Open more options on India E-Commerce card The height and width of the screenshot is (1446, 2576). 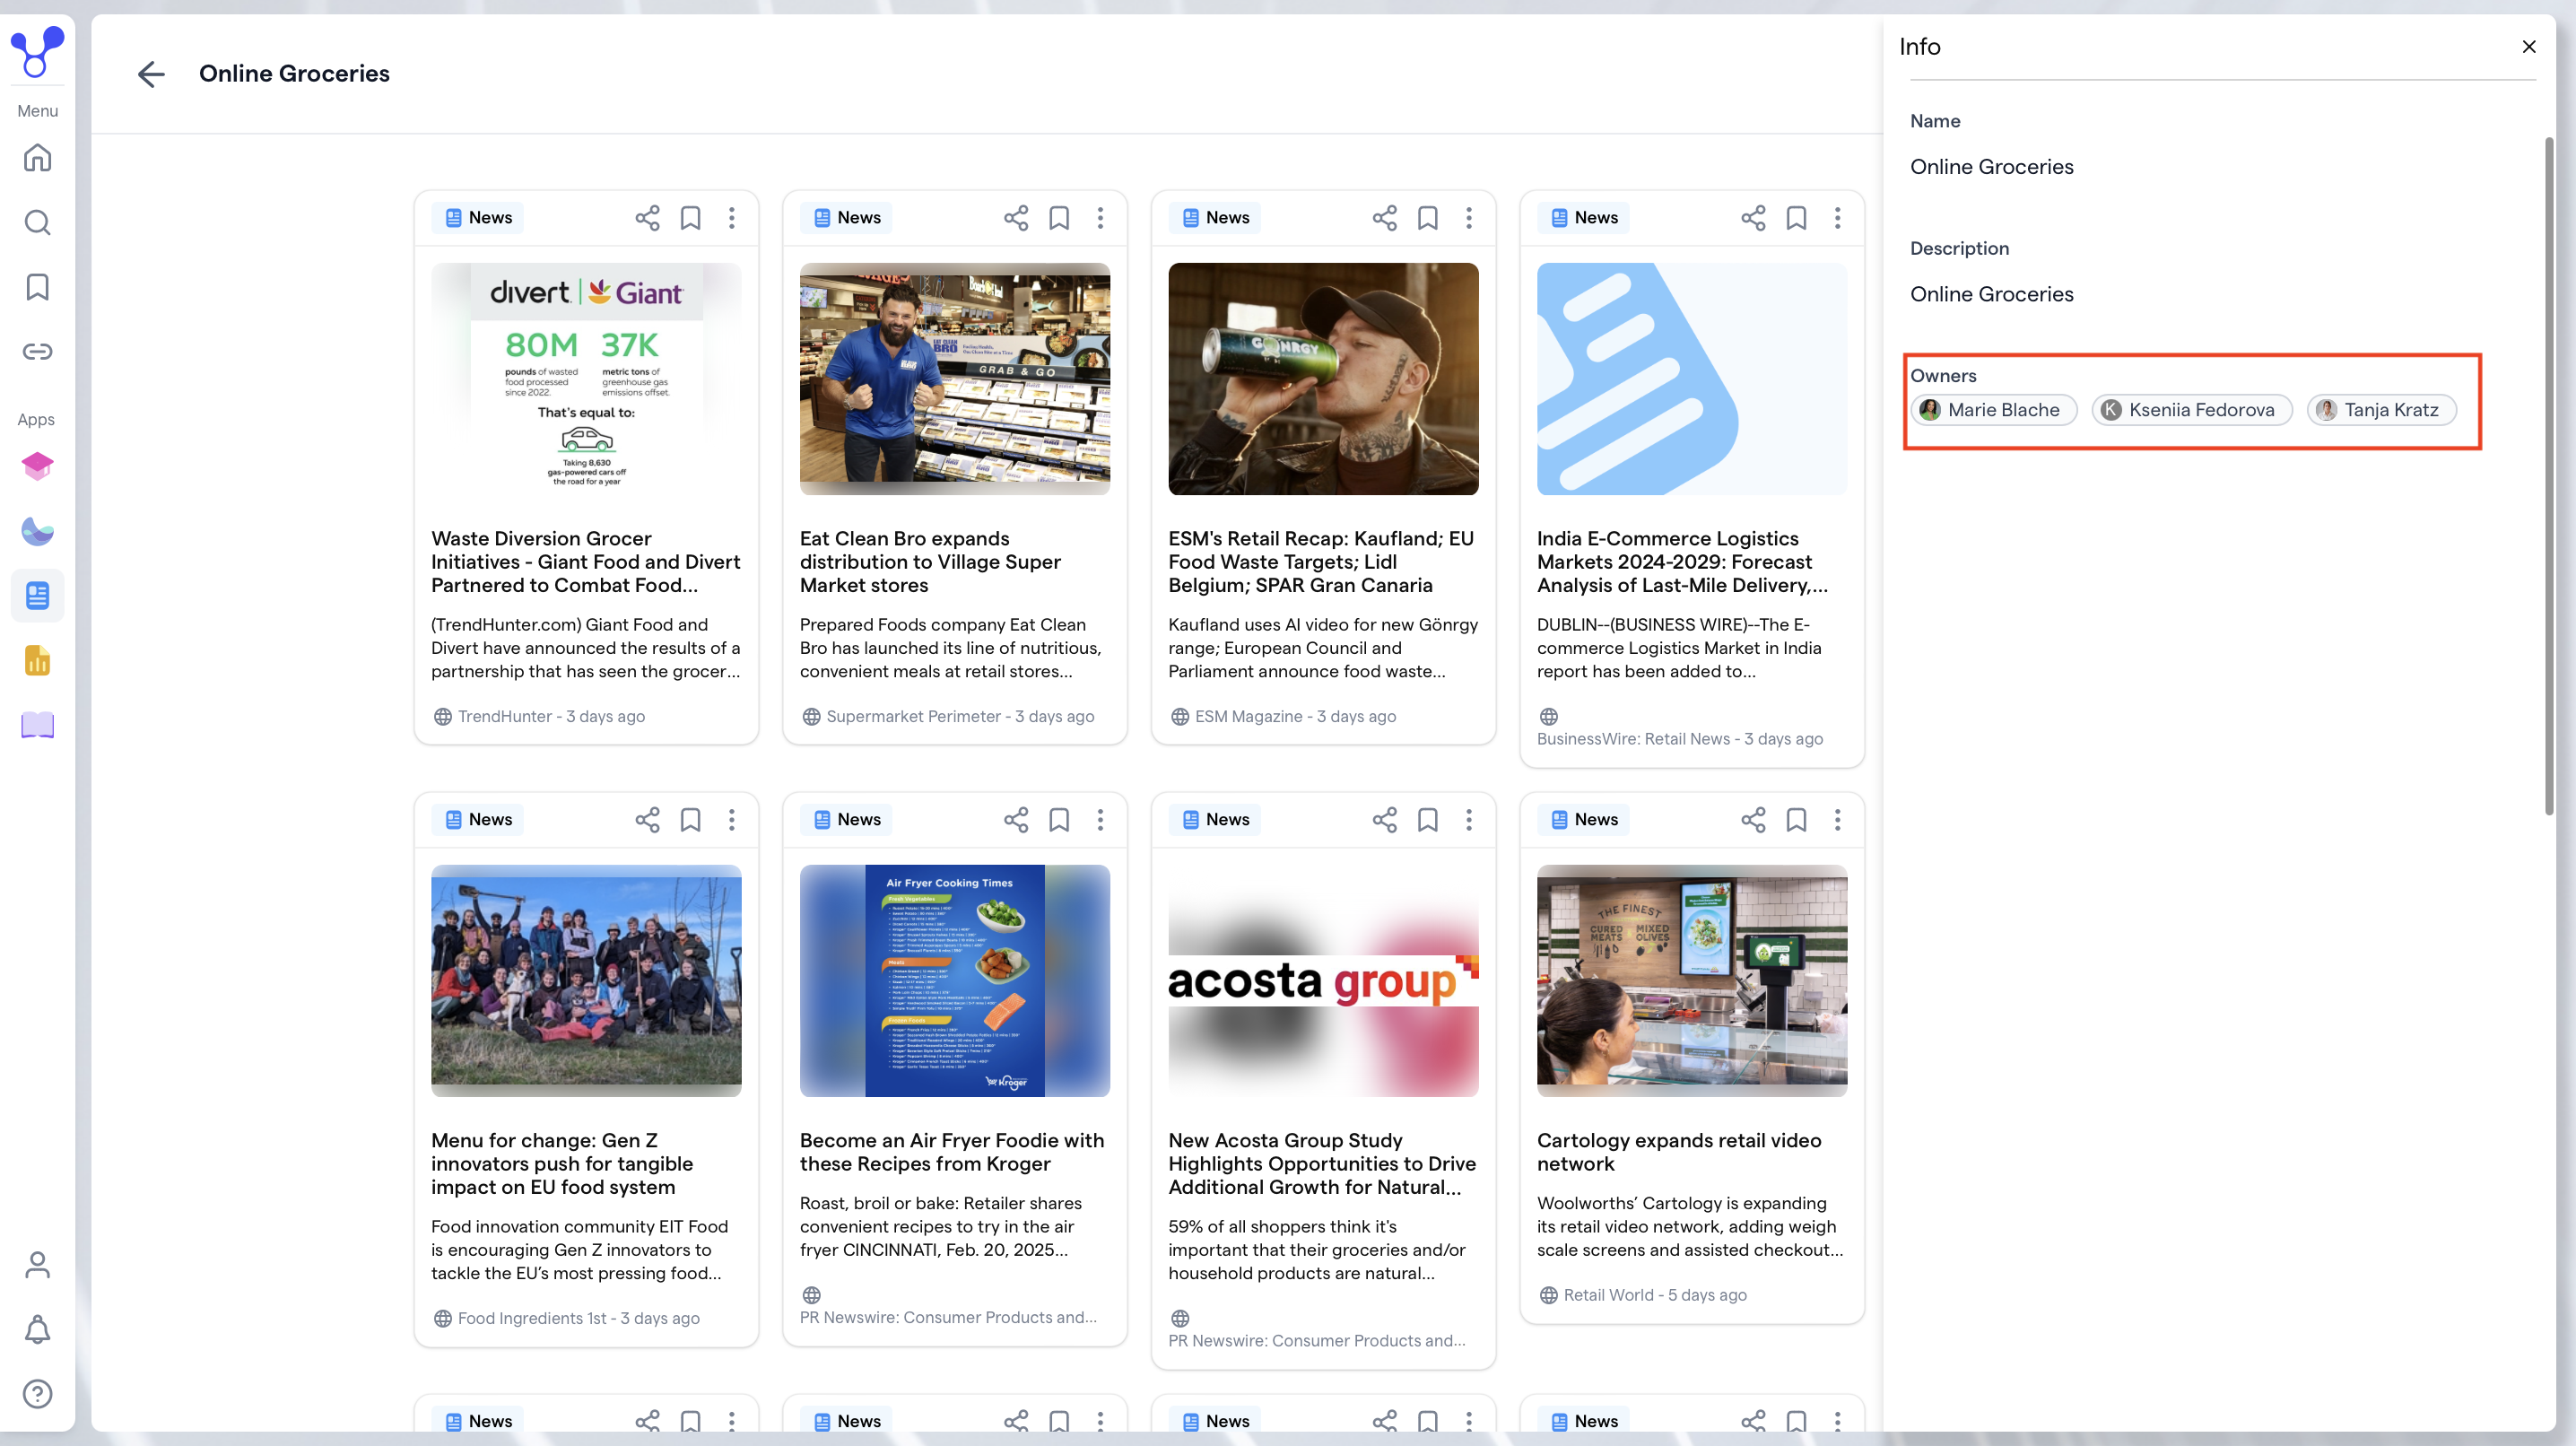pyautogui.click(x=1838, y=218)
